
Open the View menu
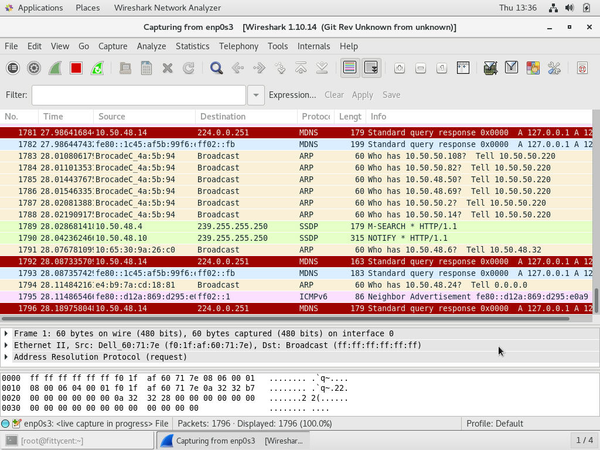[60, 46]
